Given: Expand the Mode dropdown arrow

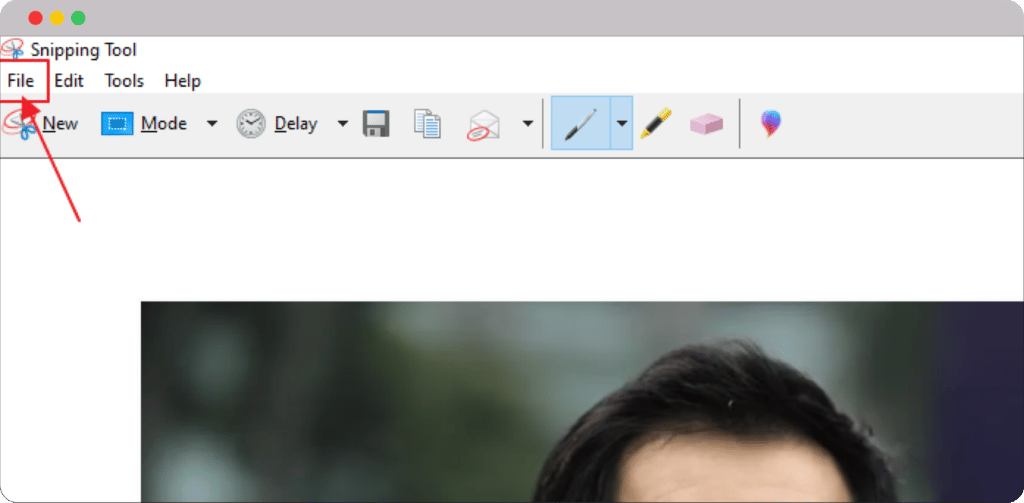Looking at the screenshot, I should click(211, 124).
